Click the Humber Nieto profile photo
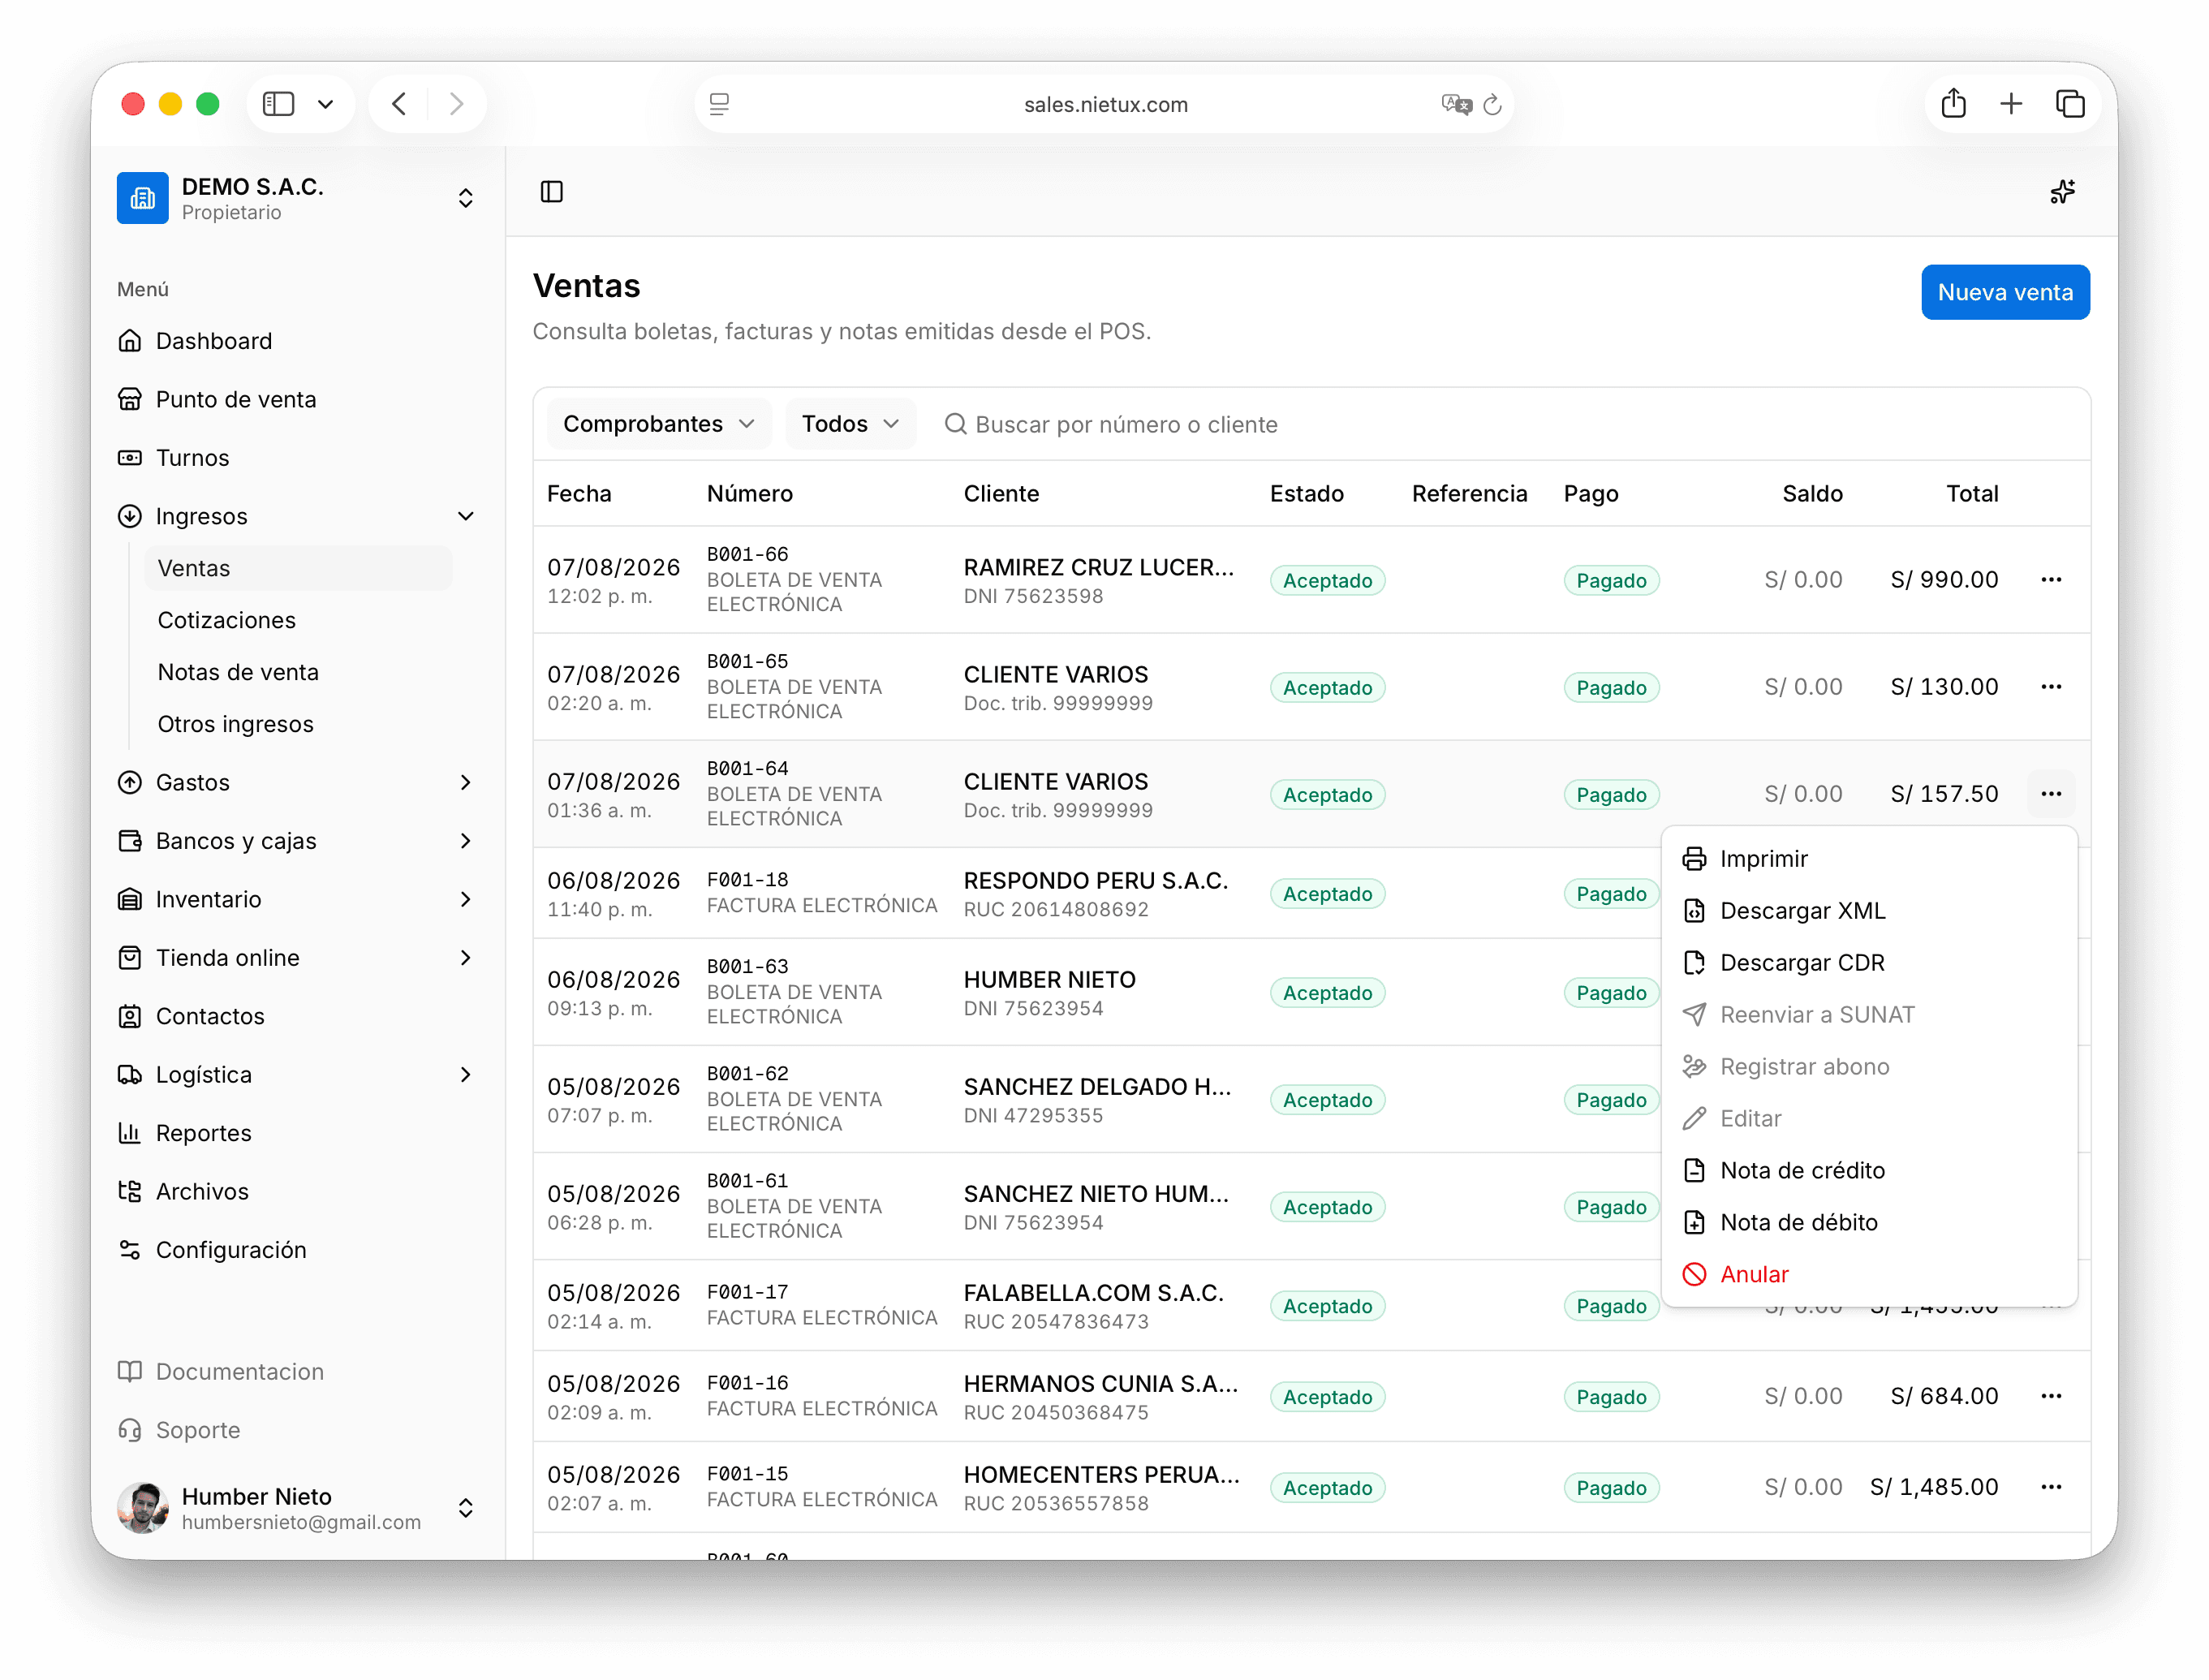 click(x=143, y=1508)
